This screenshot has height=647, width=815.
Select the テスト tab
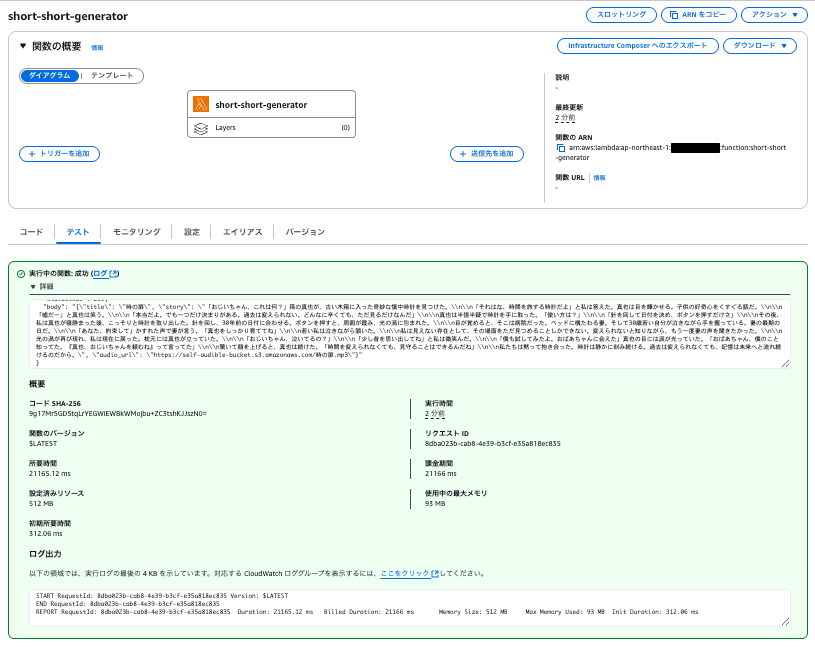[77, 232]
